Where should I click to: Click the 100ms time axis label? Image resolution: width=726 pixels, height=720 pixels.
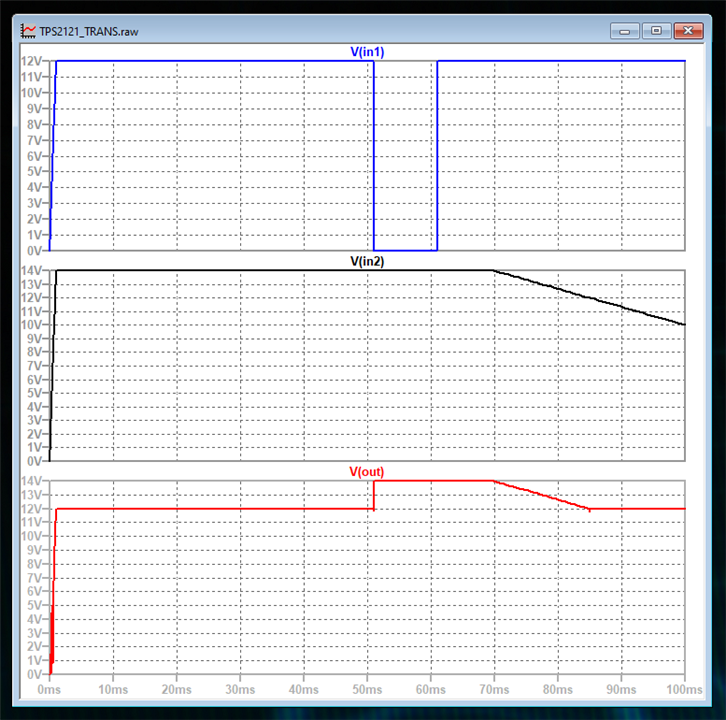[684, 689]
